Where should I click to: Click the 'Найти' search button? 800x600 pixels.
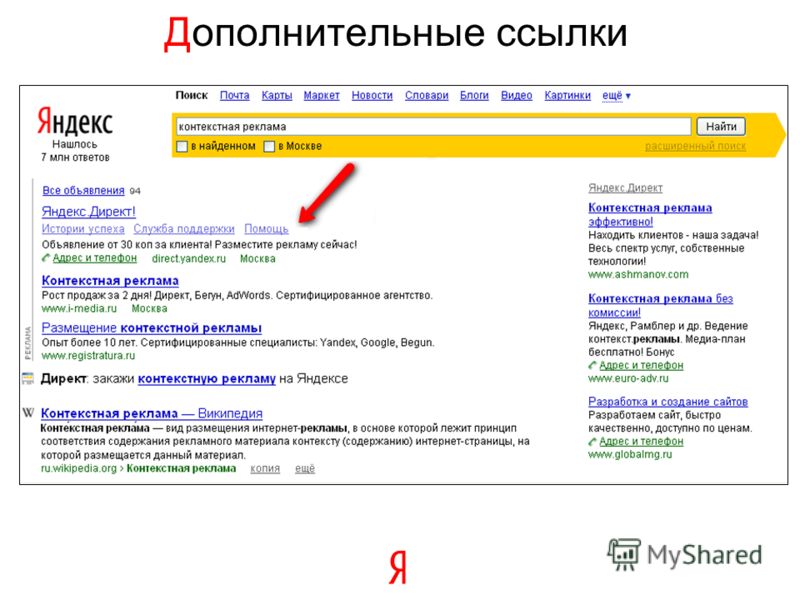click(721, 127)
